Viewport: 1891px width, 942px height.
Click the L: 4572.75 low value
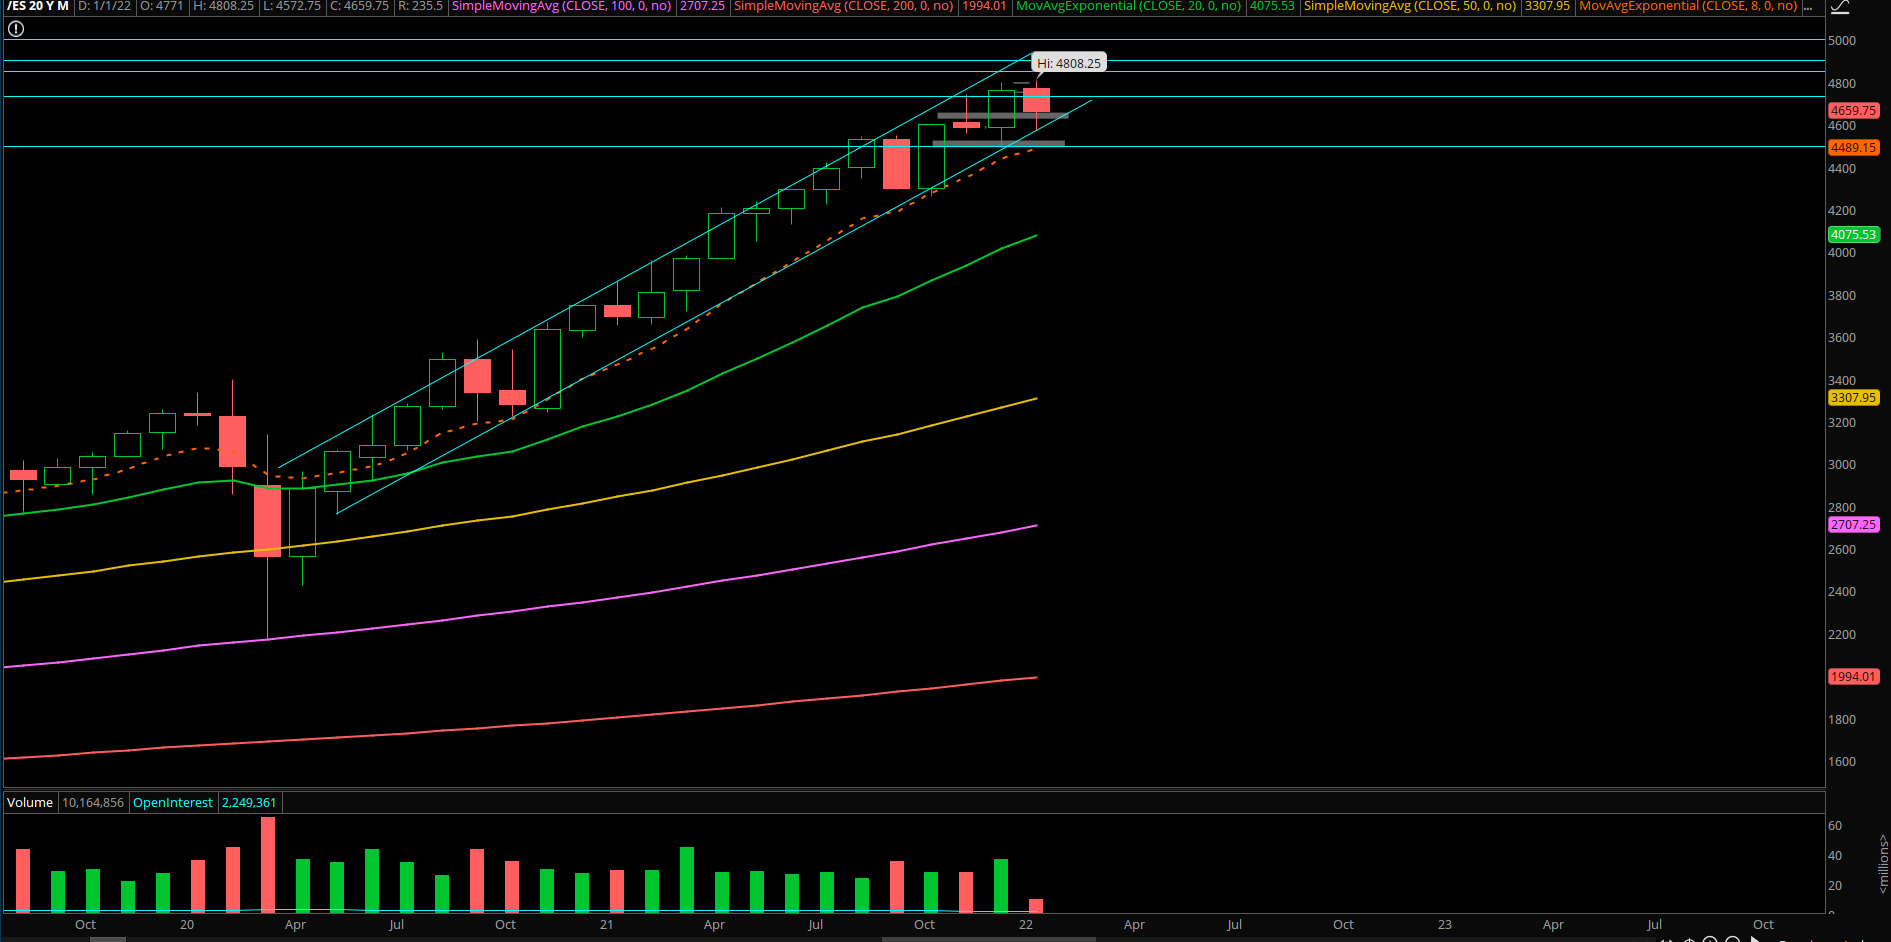tap(292, 6)
